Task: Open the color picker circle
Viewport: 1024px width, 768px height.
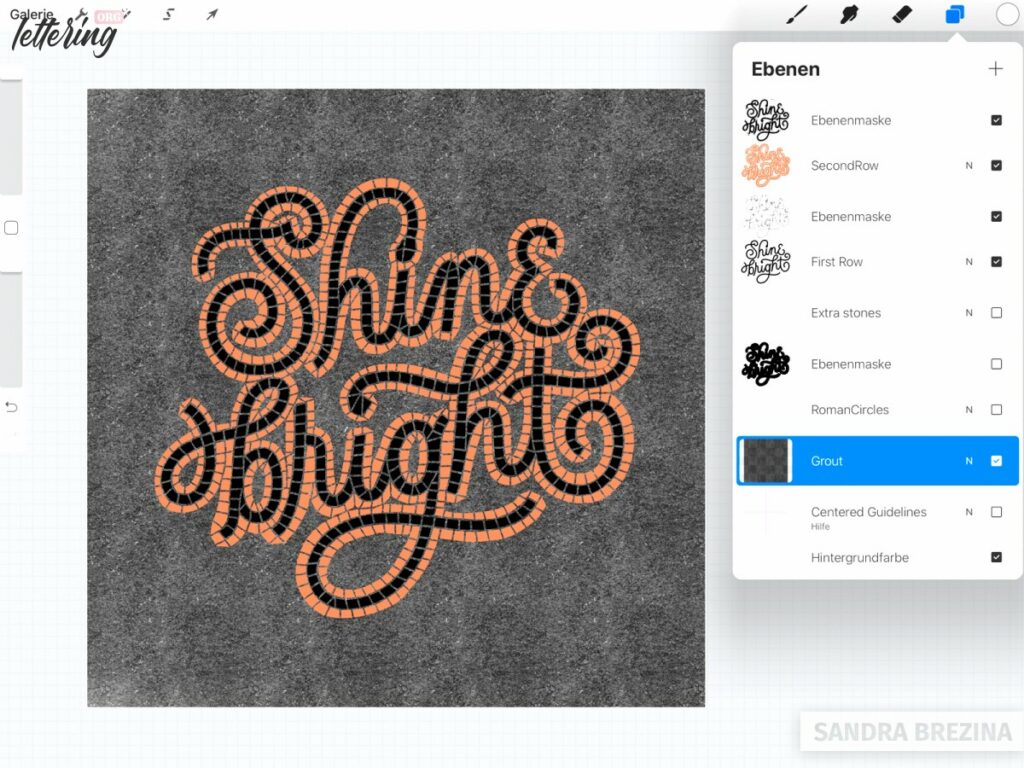Action: [1006, 14]
